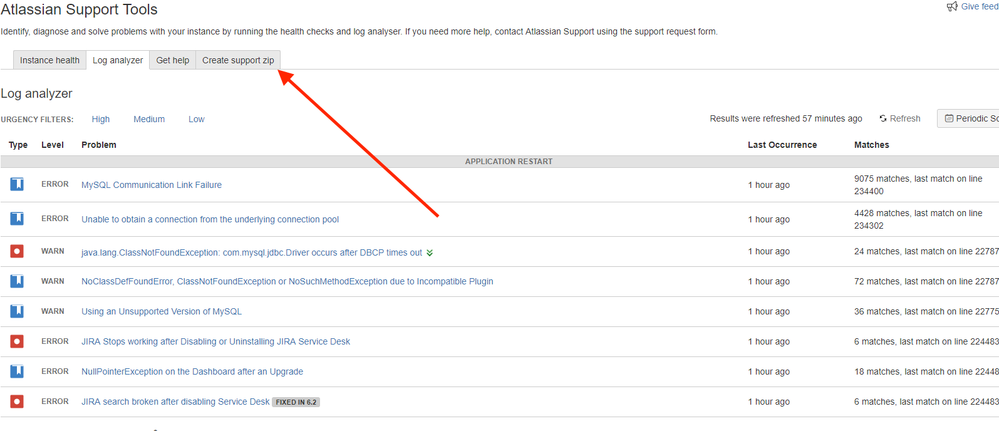The width and height of the screenshot is (999, 431).
Task: Click the Give feedback megaphone icon
Action: coord(952,6)
